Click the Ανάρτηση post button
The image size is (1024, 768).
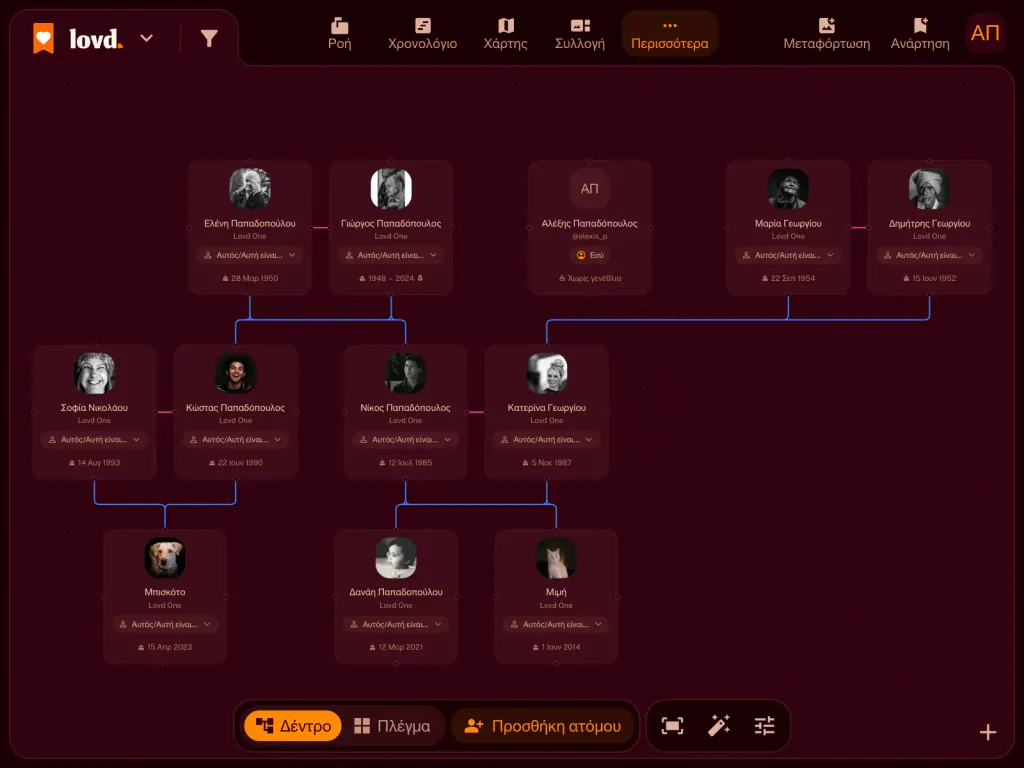pos(920,34)
